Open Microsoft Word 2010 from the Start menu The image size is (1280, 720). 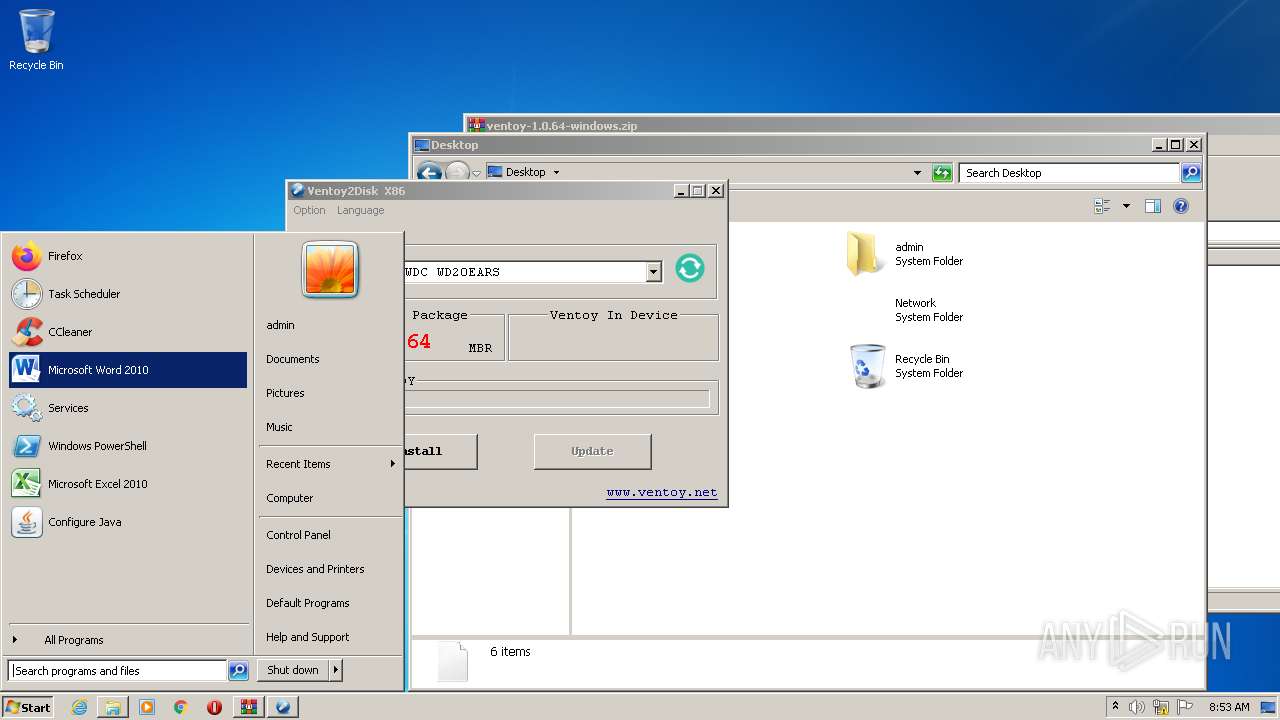click(x=128, y=370)
